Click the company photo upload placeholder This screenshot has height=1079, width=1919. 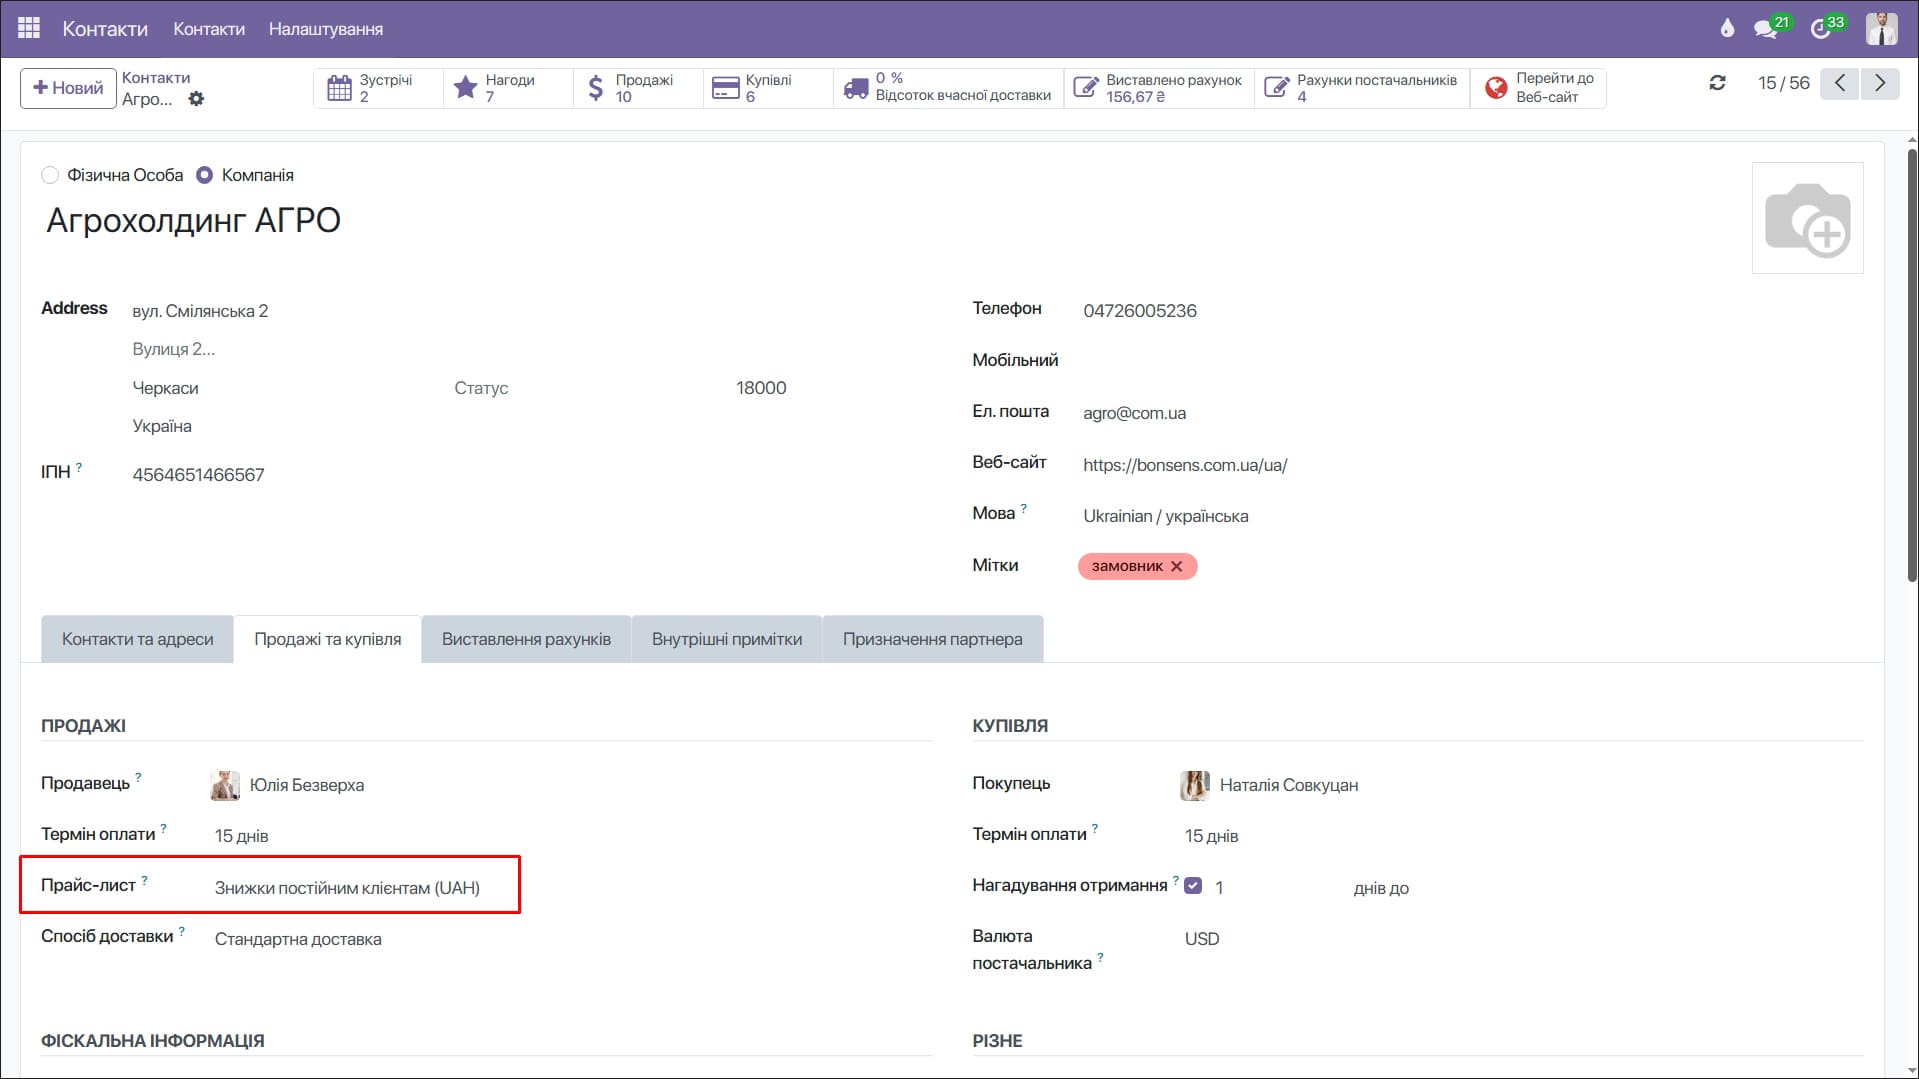(x=1807, y=218)
